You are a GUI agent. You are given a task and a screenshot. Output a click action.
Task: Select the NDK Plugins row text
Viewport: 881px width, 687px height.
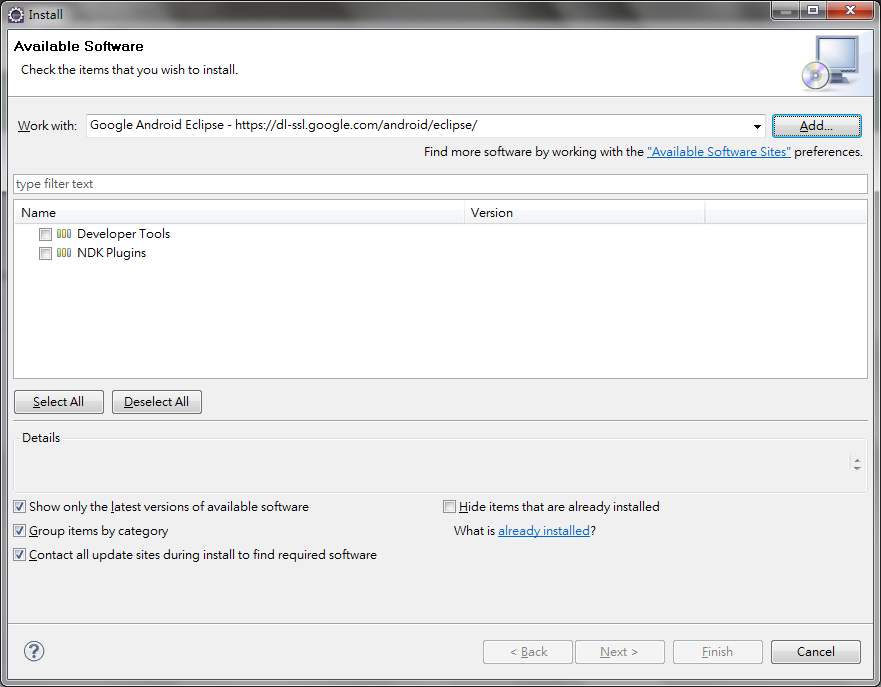(x=111, y=253)
